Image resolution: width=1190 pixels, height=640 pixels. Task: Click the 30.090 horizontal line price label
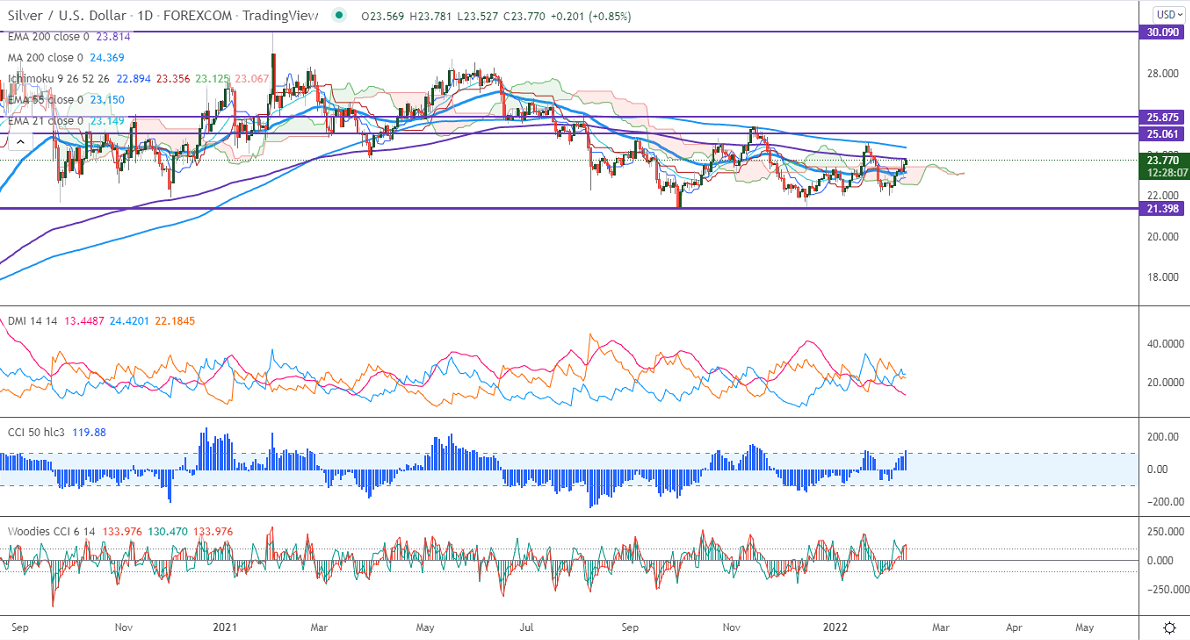pyautogui.click(x=1163, y=33)
